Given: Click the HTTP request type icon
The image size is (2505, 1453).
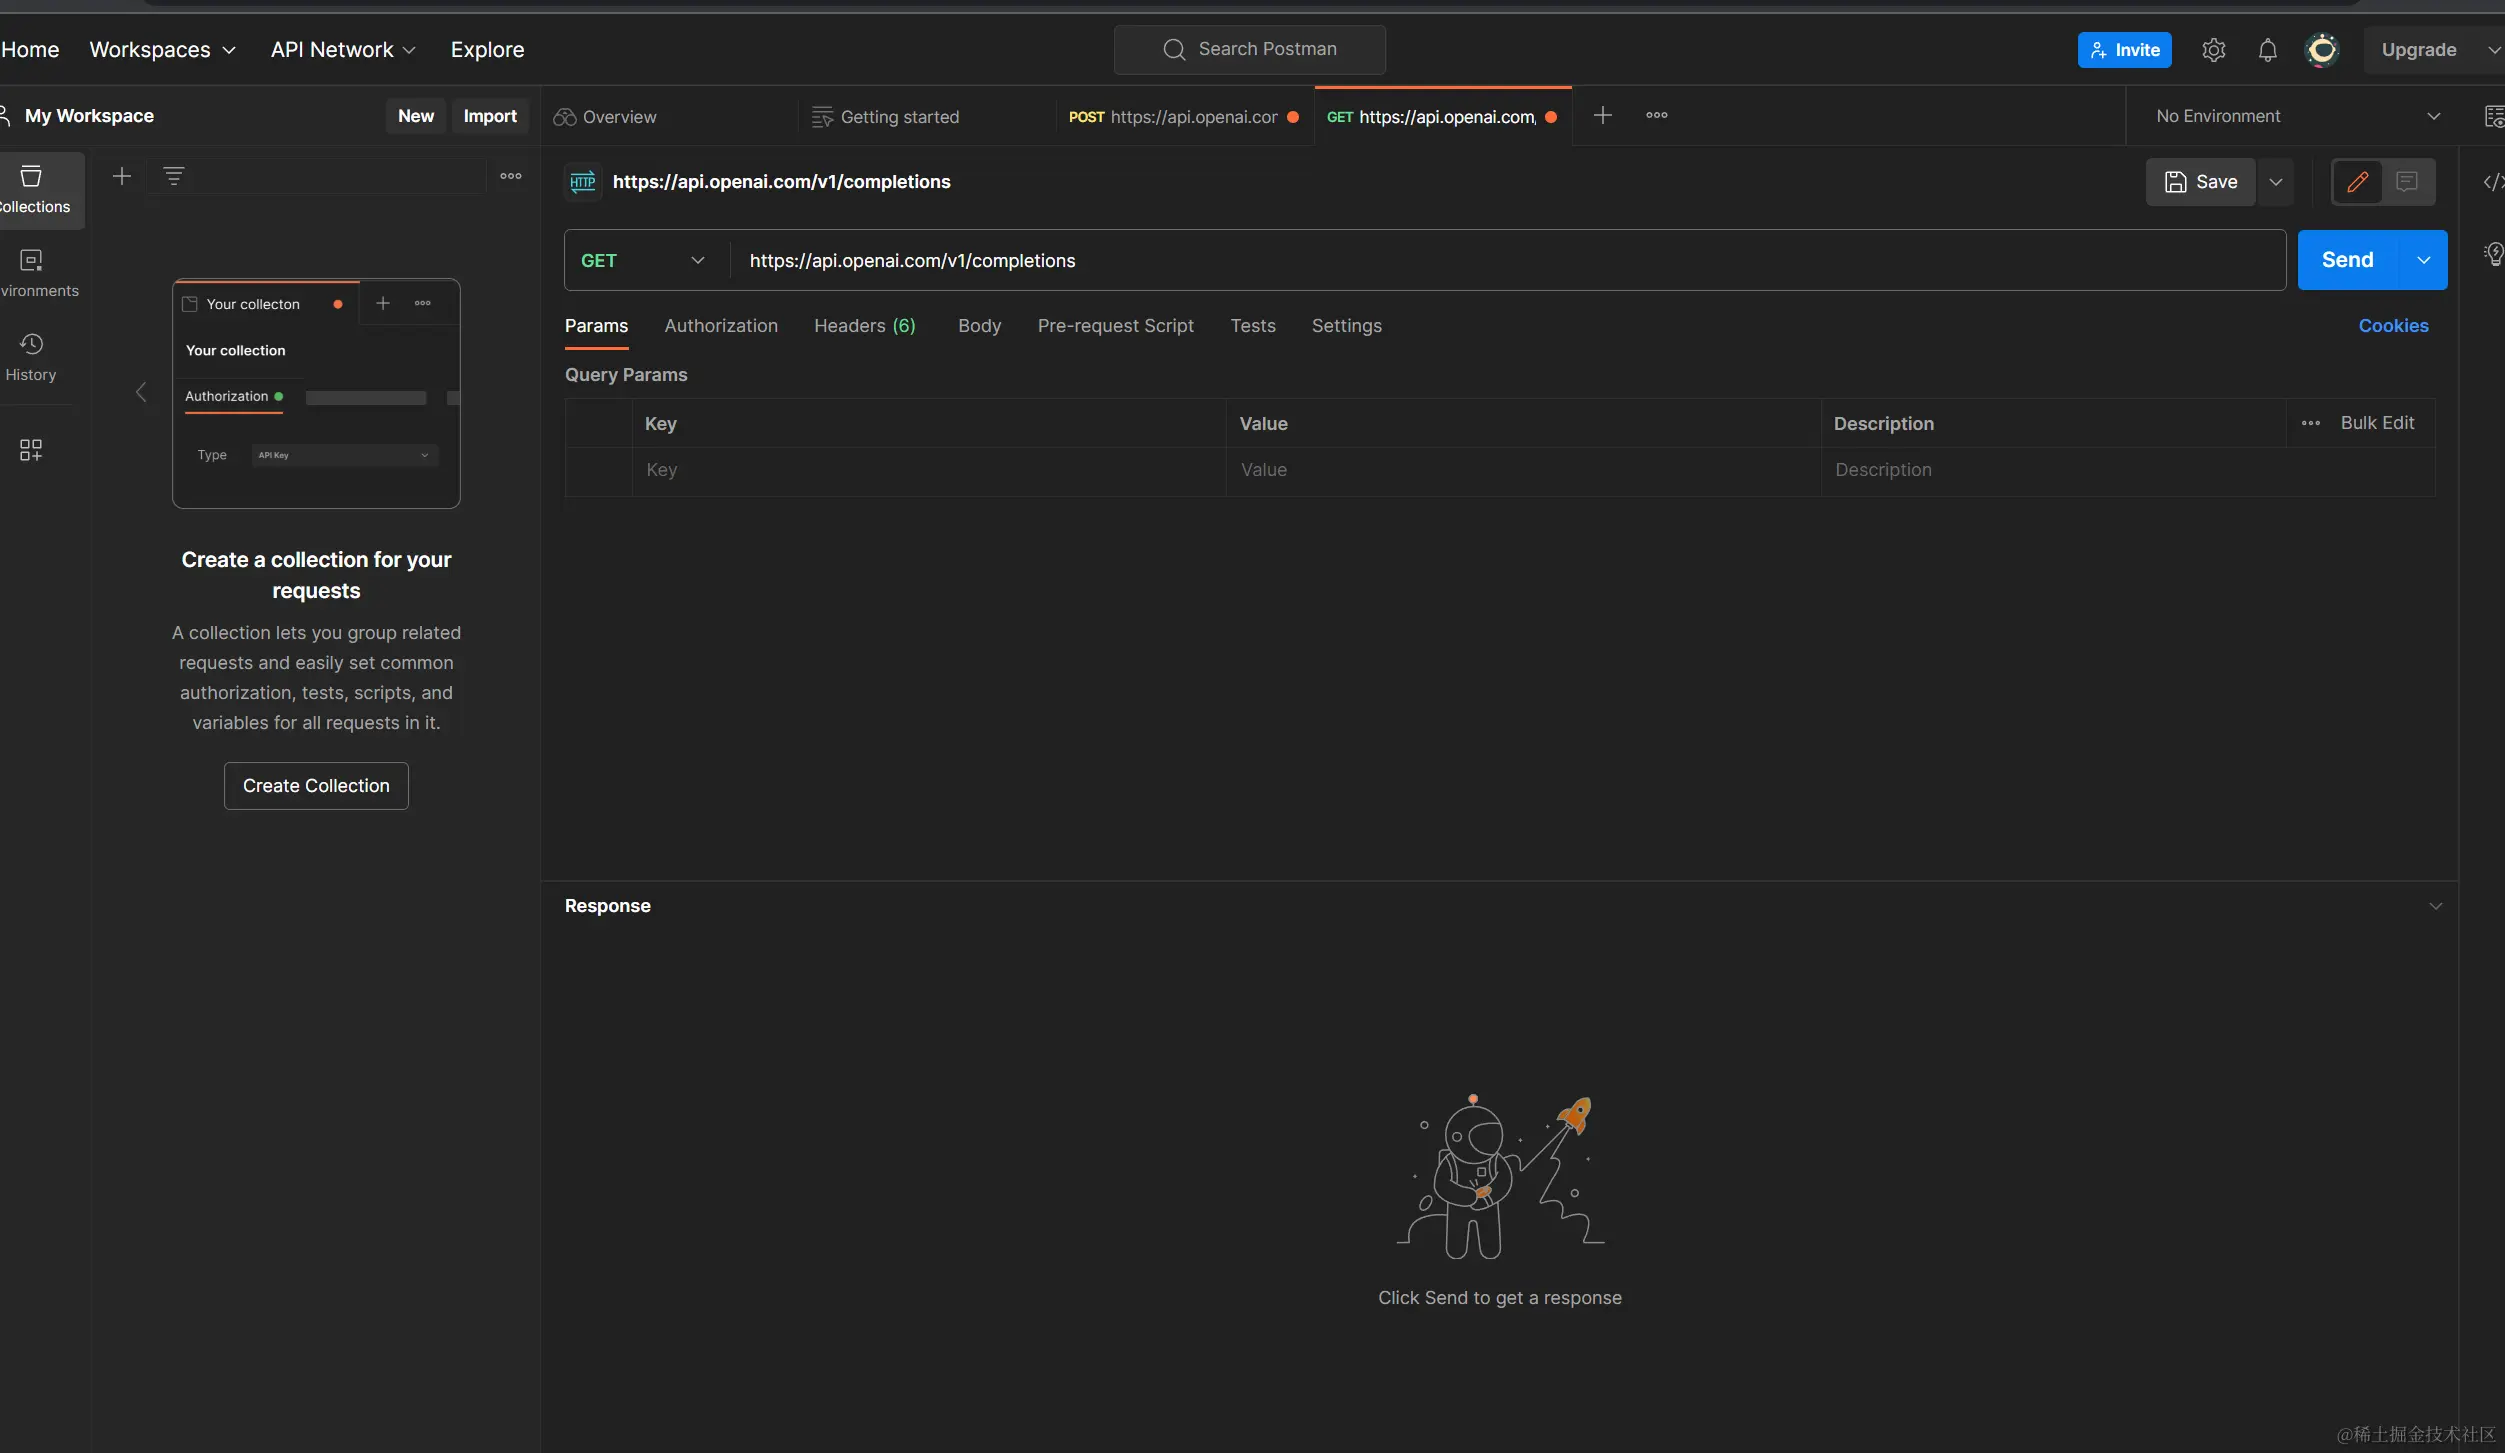Looking at the screenshot, I should [583, 182].
